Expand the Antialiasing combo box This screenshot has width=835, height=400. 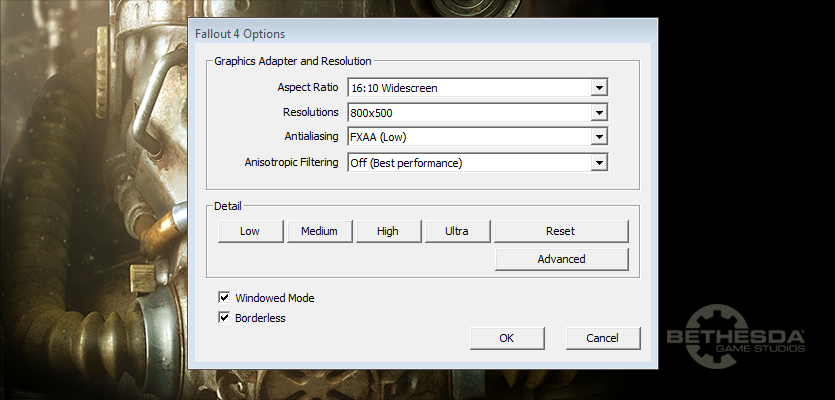click(x=477, y=137)
